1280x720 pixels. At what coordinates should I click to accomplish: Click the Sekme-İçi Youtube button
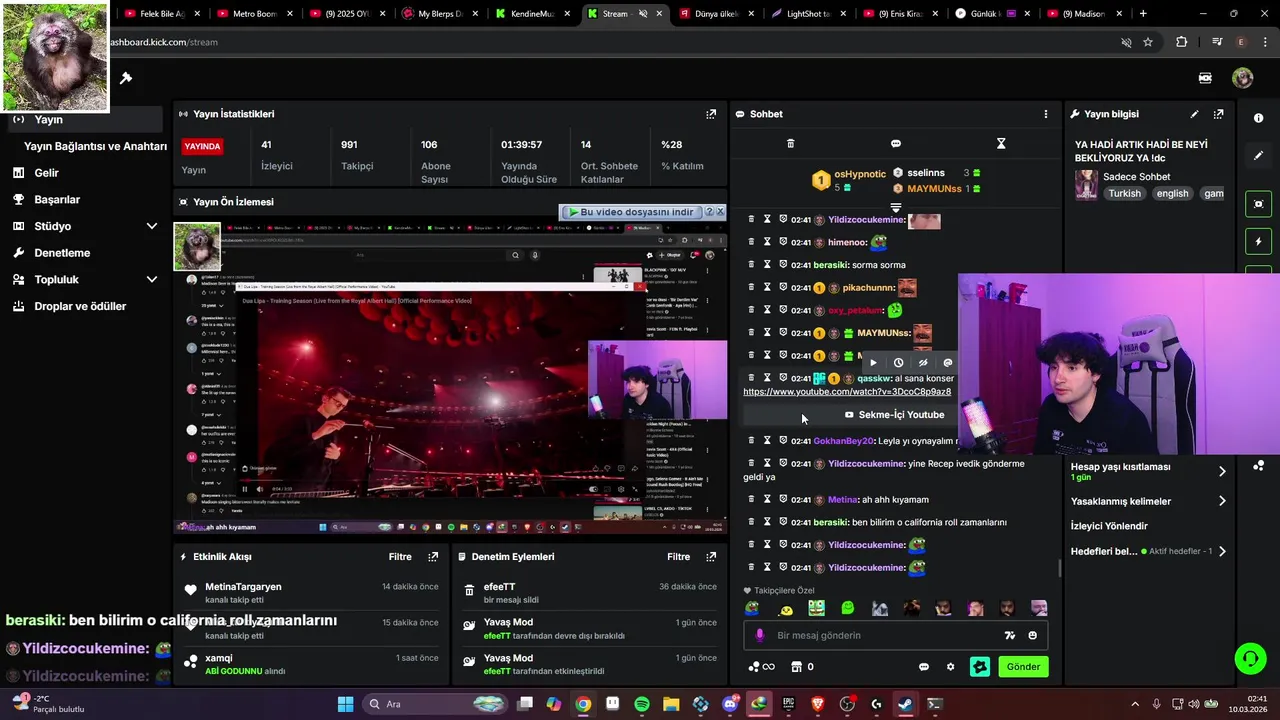894,415
